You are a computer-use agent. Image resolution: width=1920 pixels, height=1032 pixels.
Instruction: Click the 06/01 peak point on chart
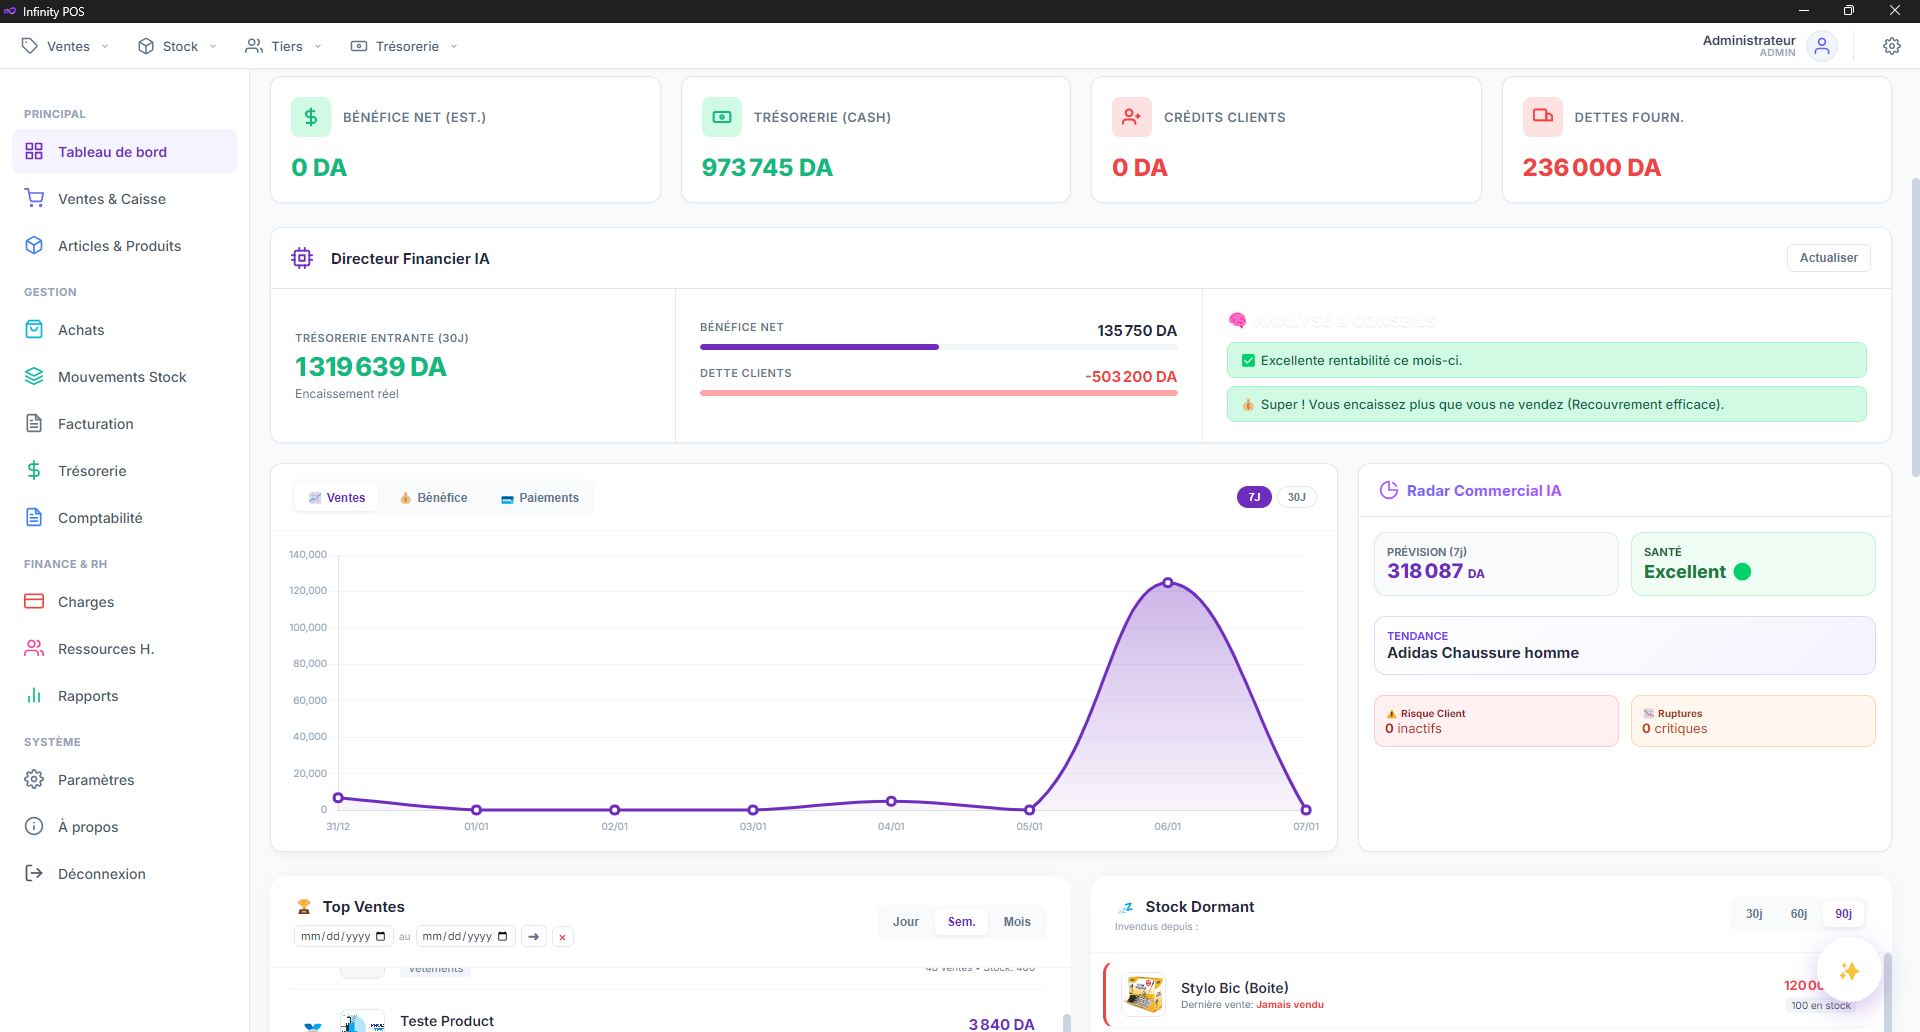(x=1167, y=582)
